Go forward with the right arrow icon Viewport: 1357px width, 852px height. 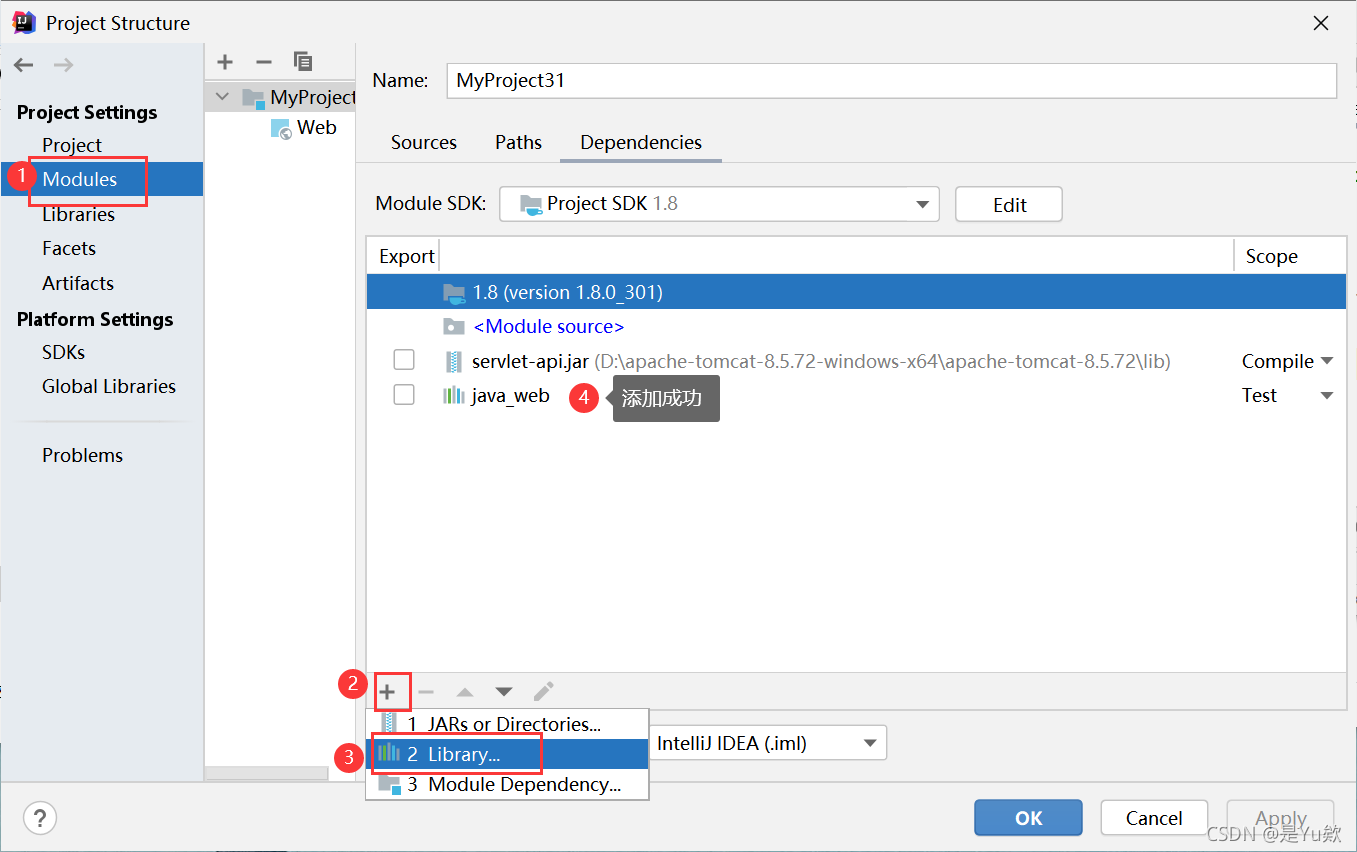pyautogui.click(x=63, y=65)
